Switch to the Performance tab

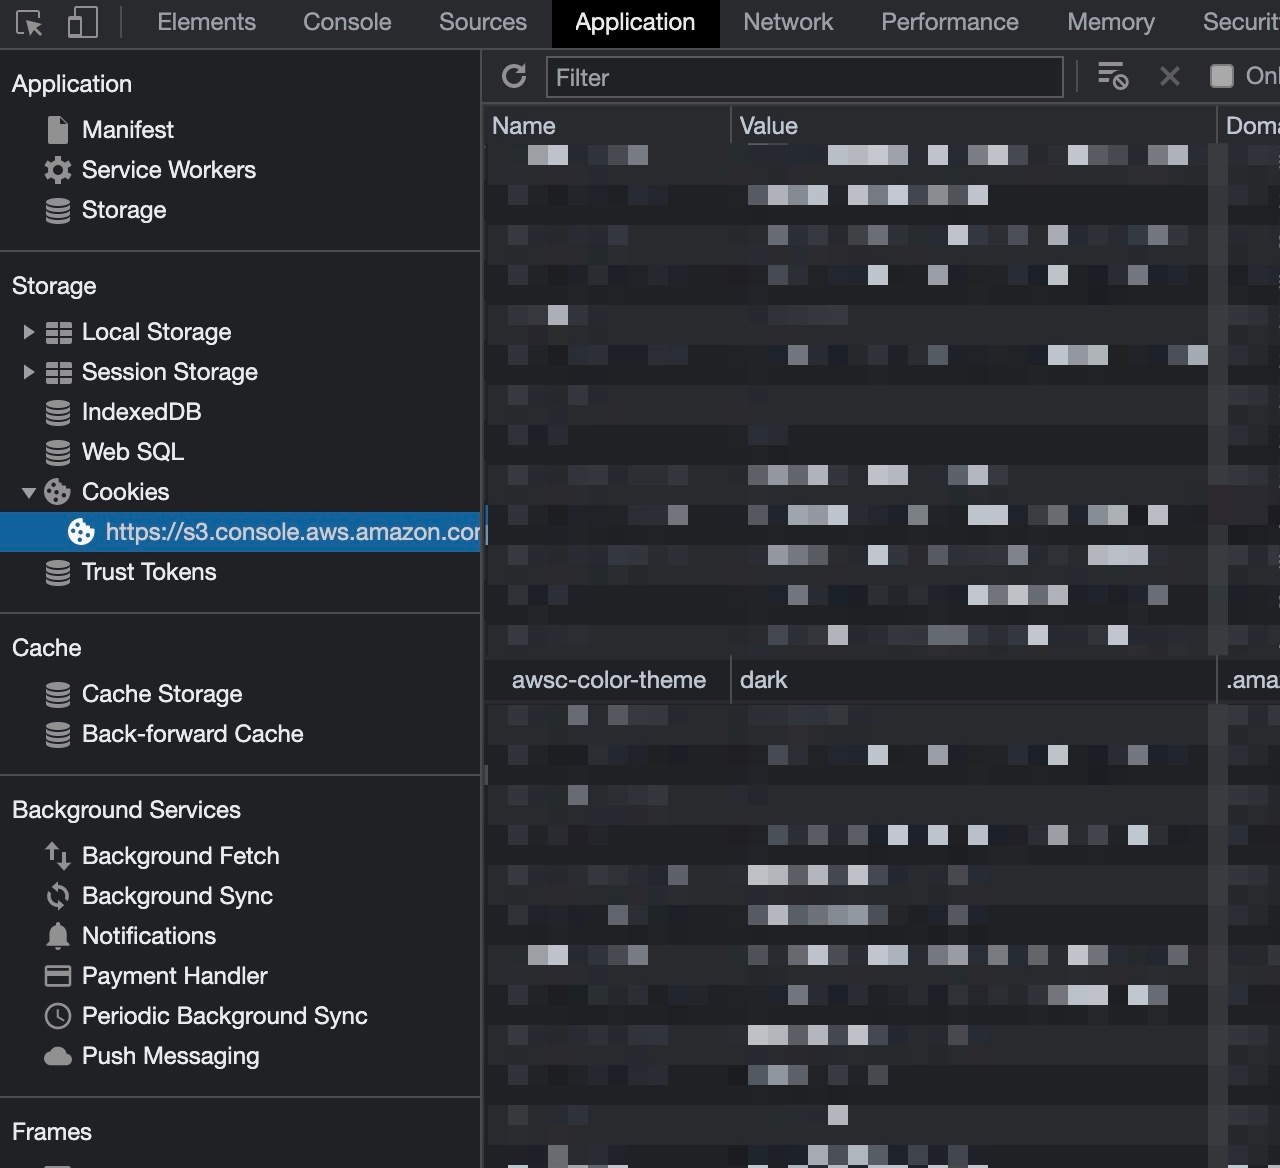(950, 22)
